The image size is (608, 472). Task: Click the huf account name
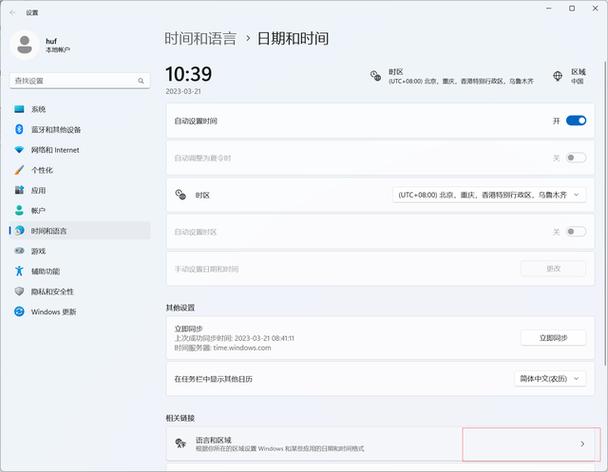click(51, 41)
